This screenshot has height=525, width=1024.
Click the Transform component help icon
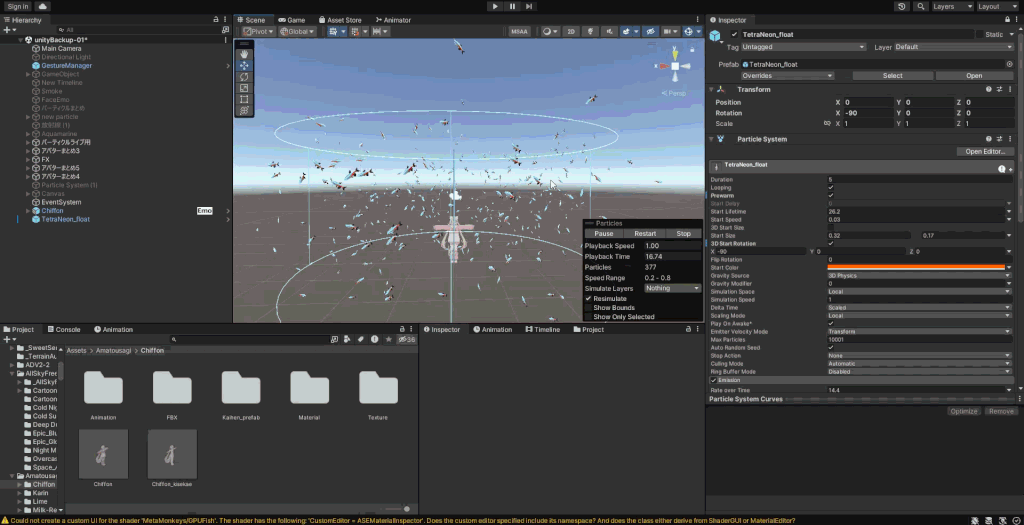[988, 89]
